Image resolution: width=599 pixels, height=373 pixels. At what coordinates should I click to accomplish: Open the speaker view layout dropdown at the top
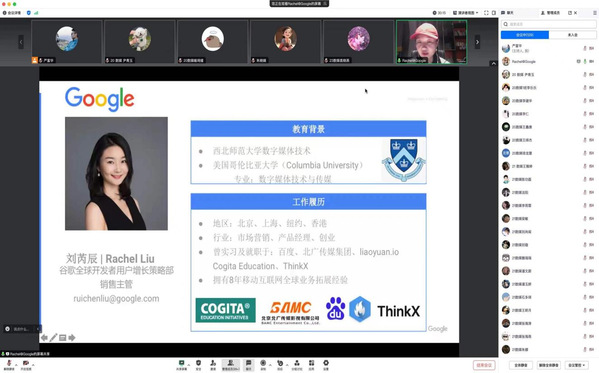pos(465,13)
